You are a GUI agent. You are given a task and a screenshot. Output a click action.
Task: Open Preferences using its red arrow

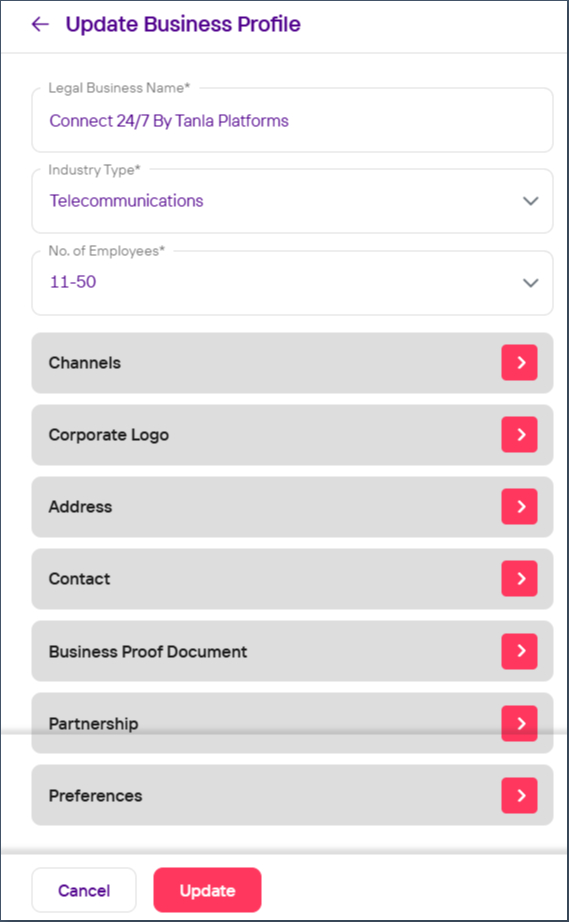tap(519, 795)
